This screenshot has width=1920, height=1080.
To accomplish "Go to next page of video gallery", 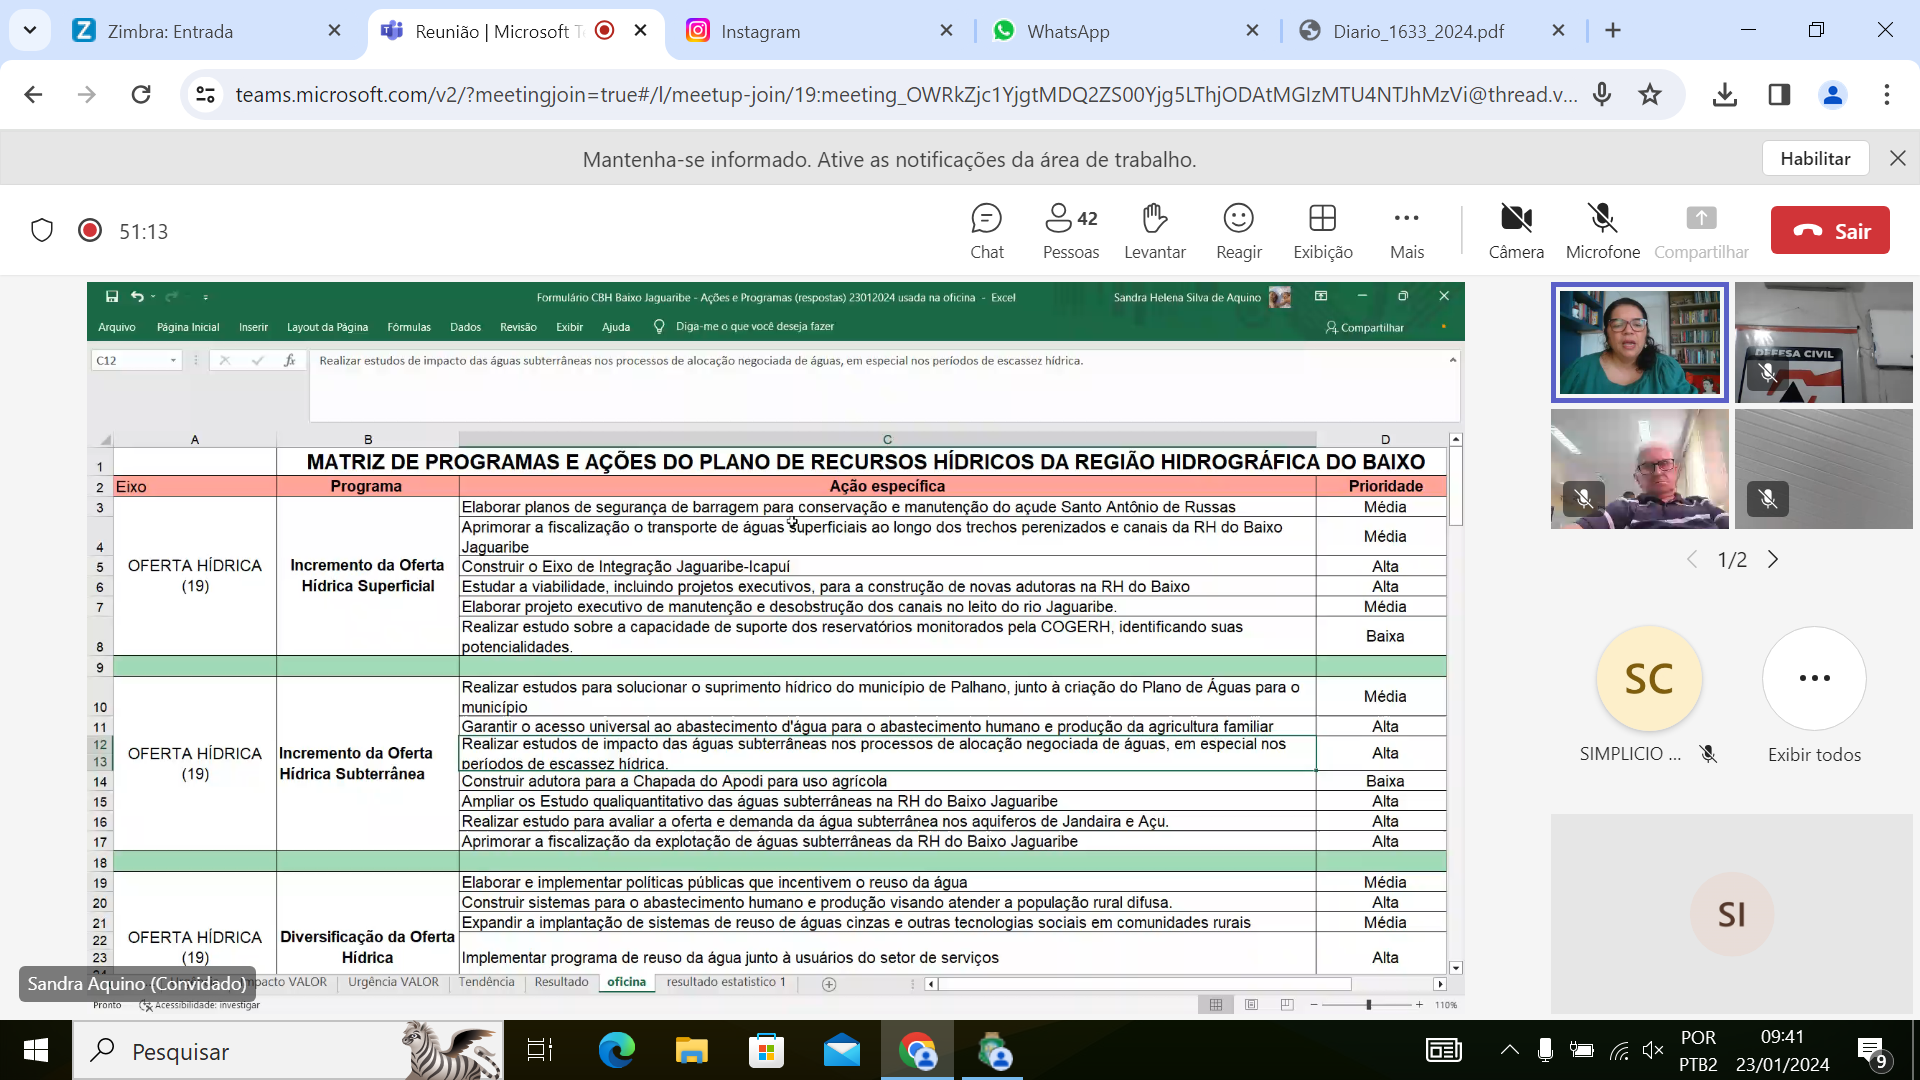I will click(1773, 560).
